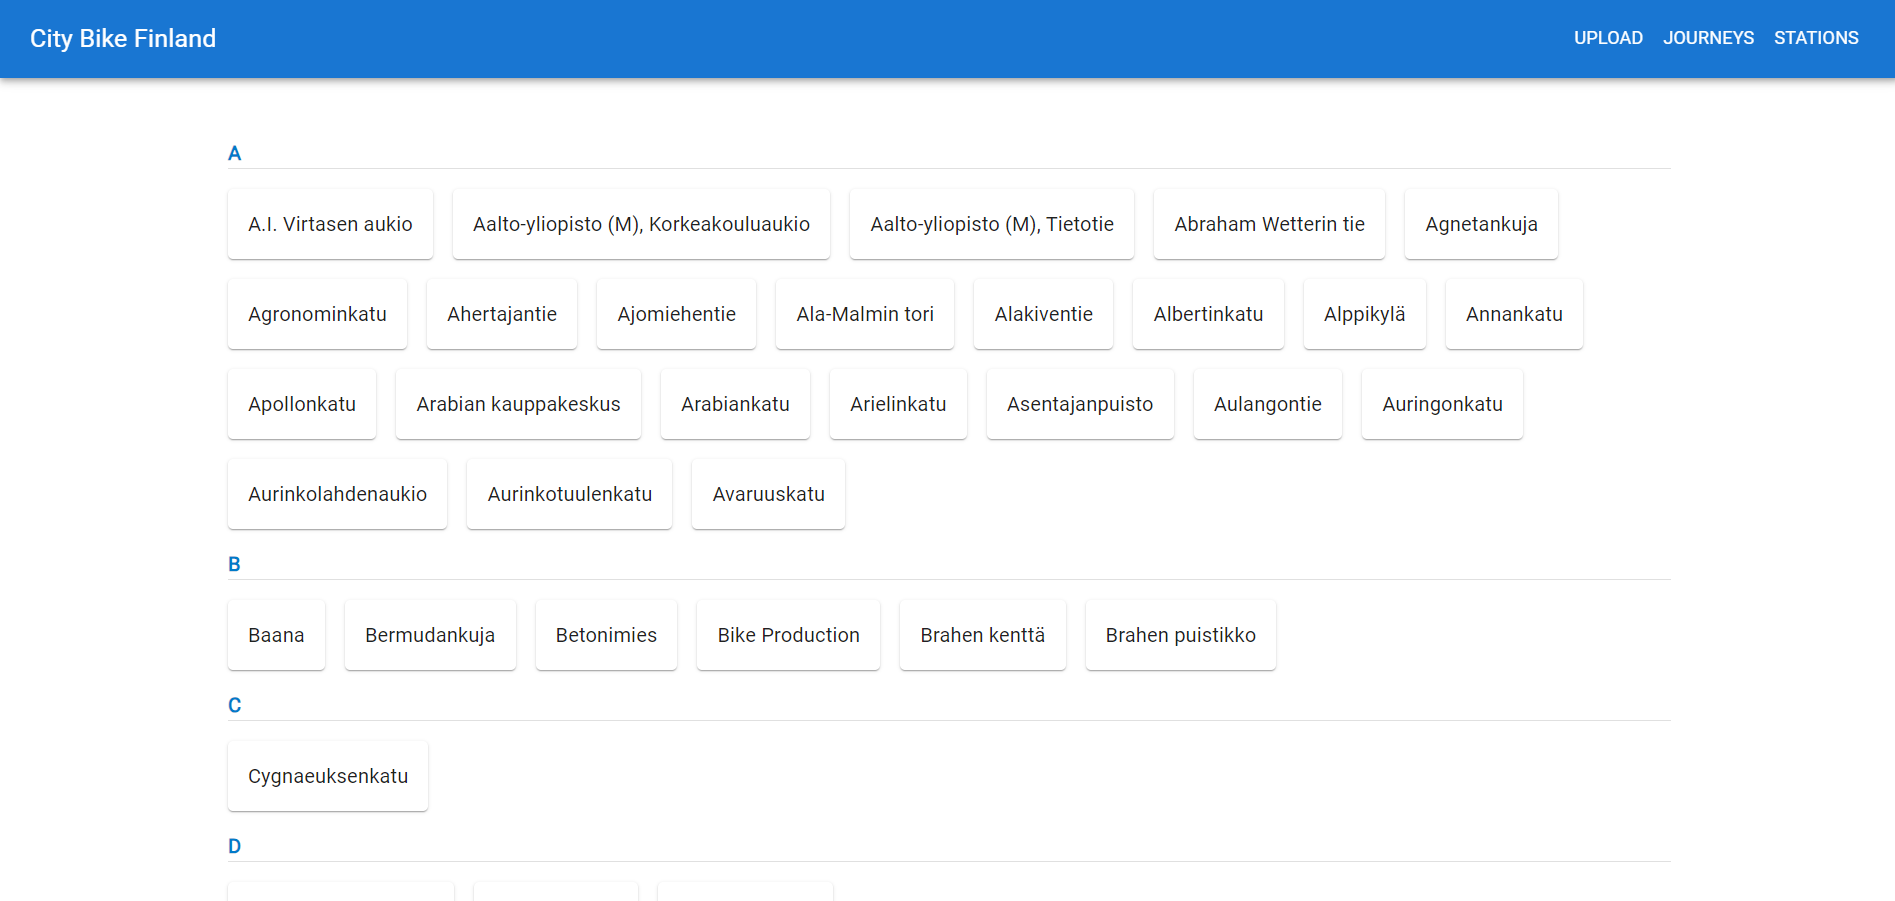Select Agronominkatu station
This screenshot has width=1895, height=901.
click(317, 314)
